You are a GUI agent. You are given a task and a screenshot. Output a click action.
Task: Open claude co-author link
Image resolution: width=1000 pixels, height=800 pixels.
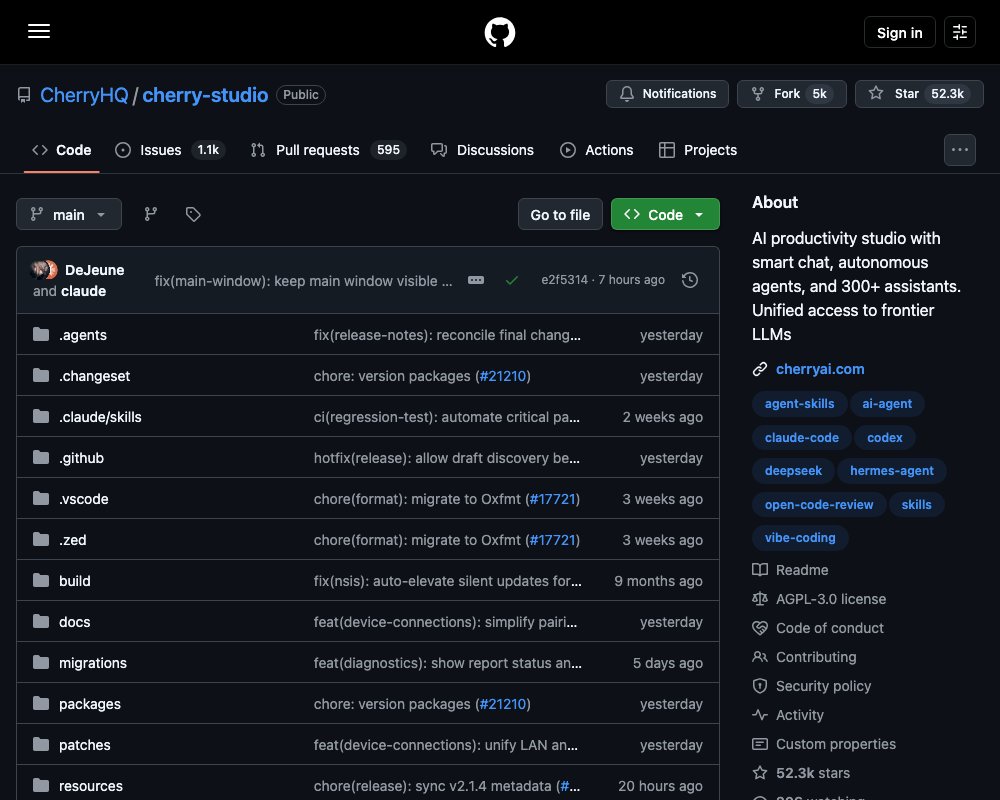(83, 291)
